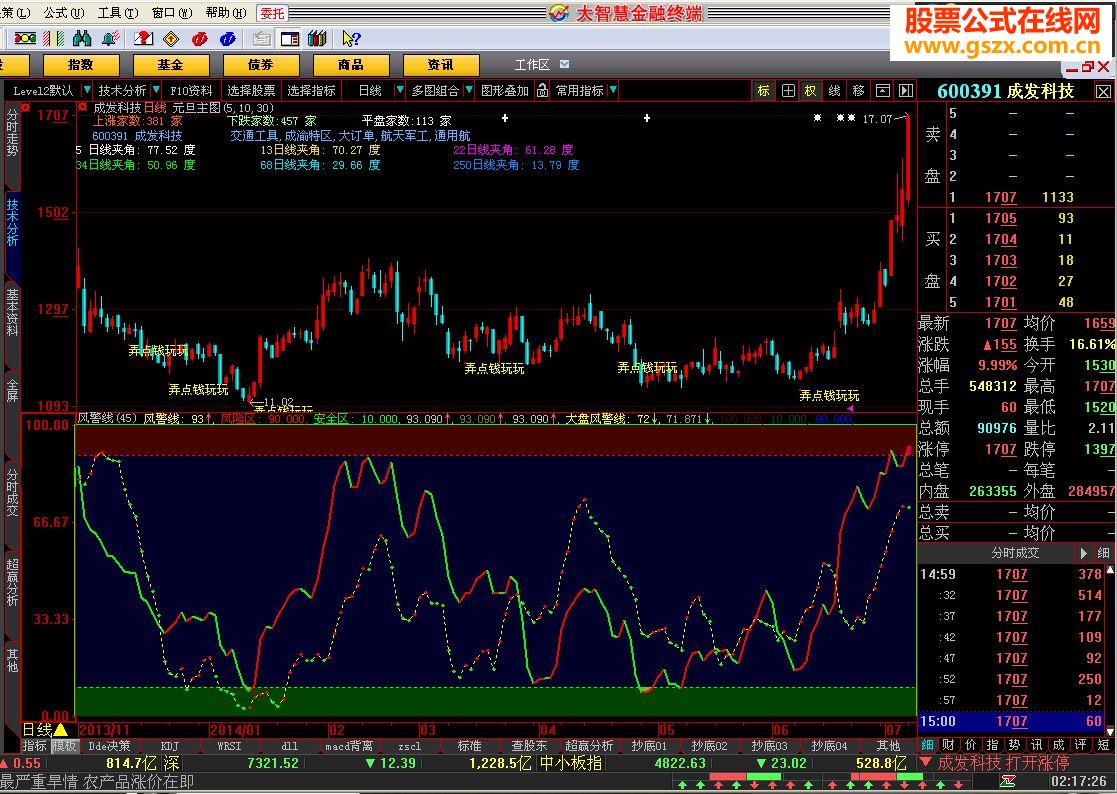Switch to the Dde决策 indicator tab
Viewport: 1117px width, 794px height.
pos(110,746)
